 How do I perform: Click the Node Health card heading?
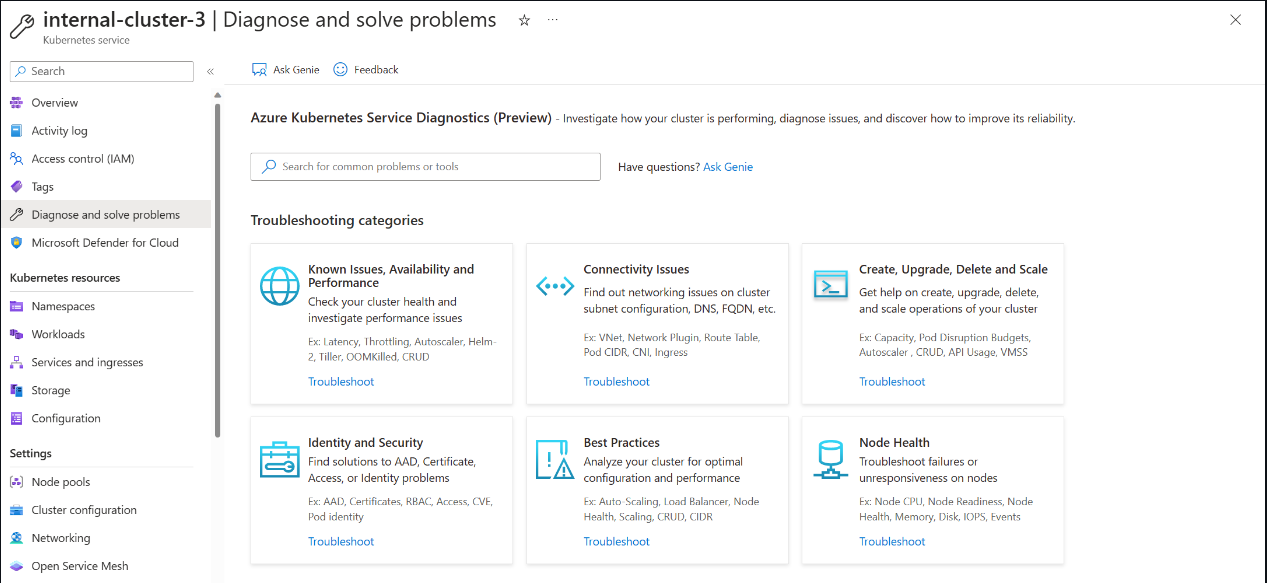click(x=894, y=443)
